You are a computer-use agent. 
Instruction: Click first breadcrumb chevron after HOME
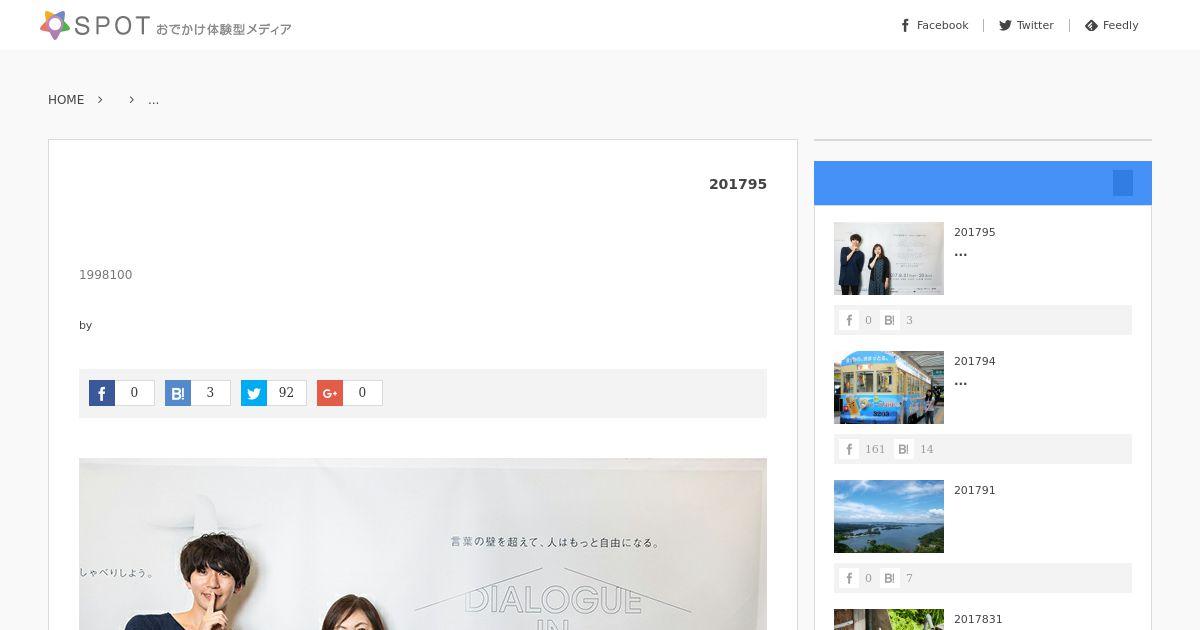click(100, 100)
